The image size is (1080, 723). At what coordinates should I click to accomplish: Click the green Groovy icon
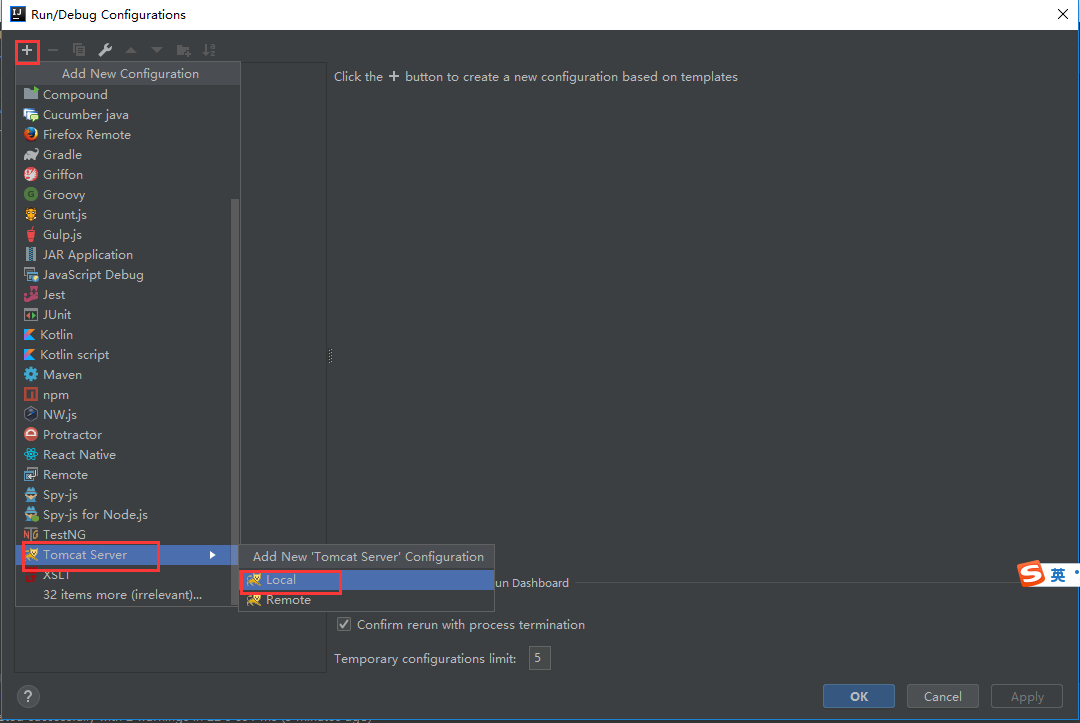(31, 194)
